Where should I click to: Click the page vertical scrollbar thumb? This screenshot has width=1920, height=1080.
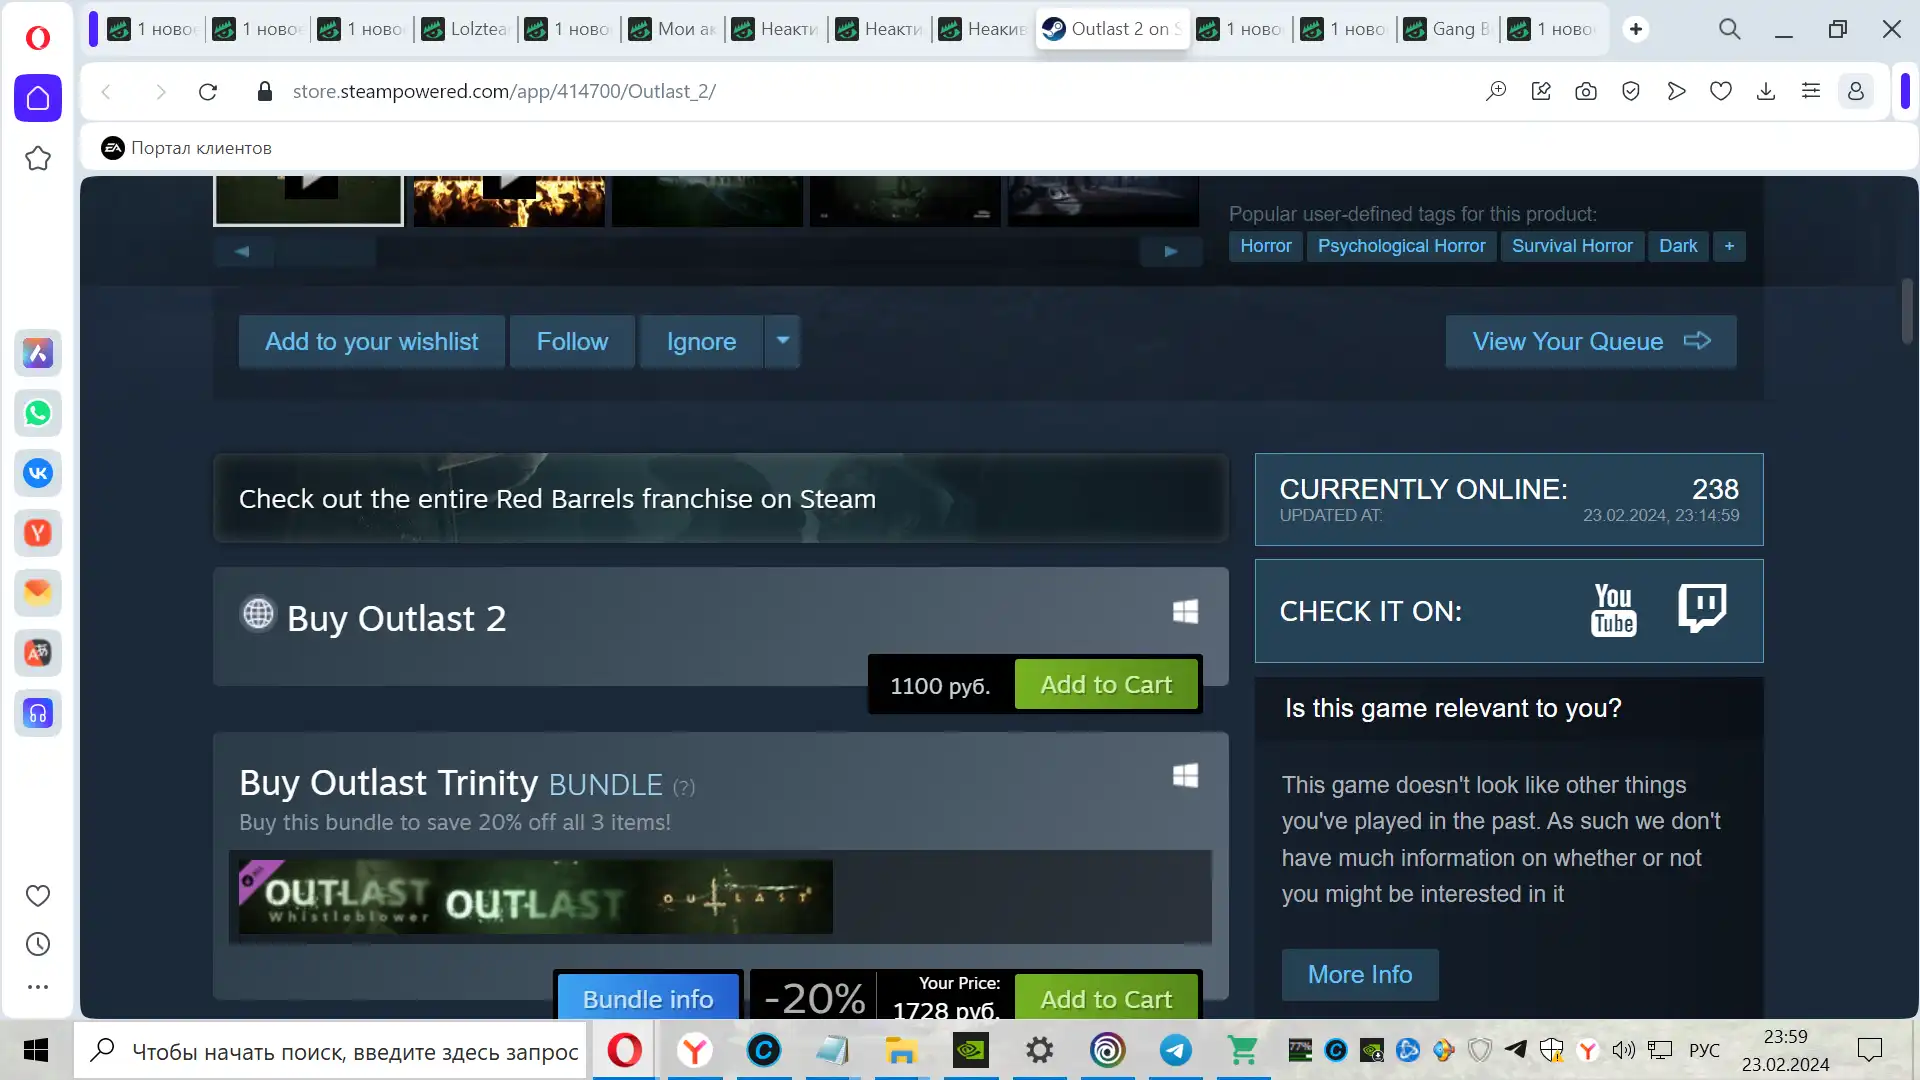coord(1908,310)
